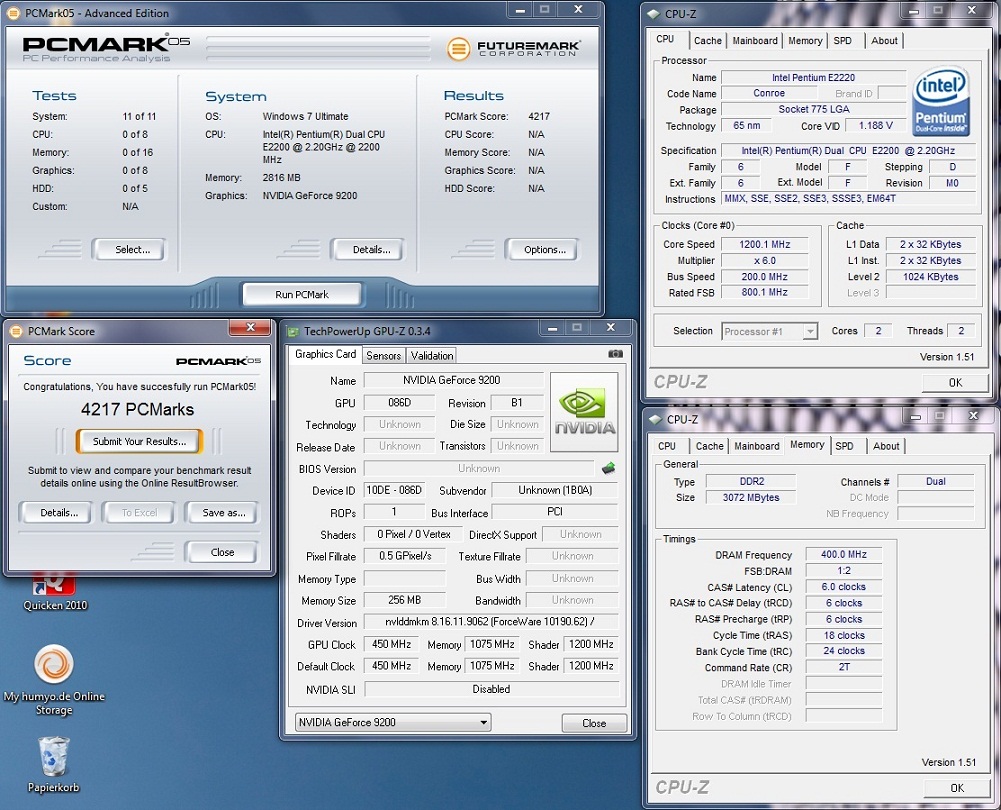Screen dimensions: 1001x810
Task: Click Close in the PCMark Score dialog
Action: [x=222, y=552]
